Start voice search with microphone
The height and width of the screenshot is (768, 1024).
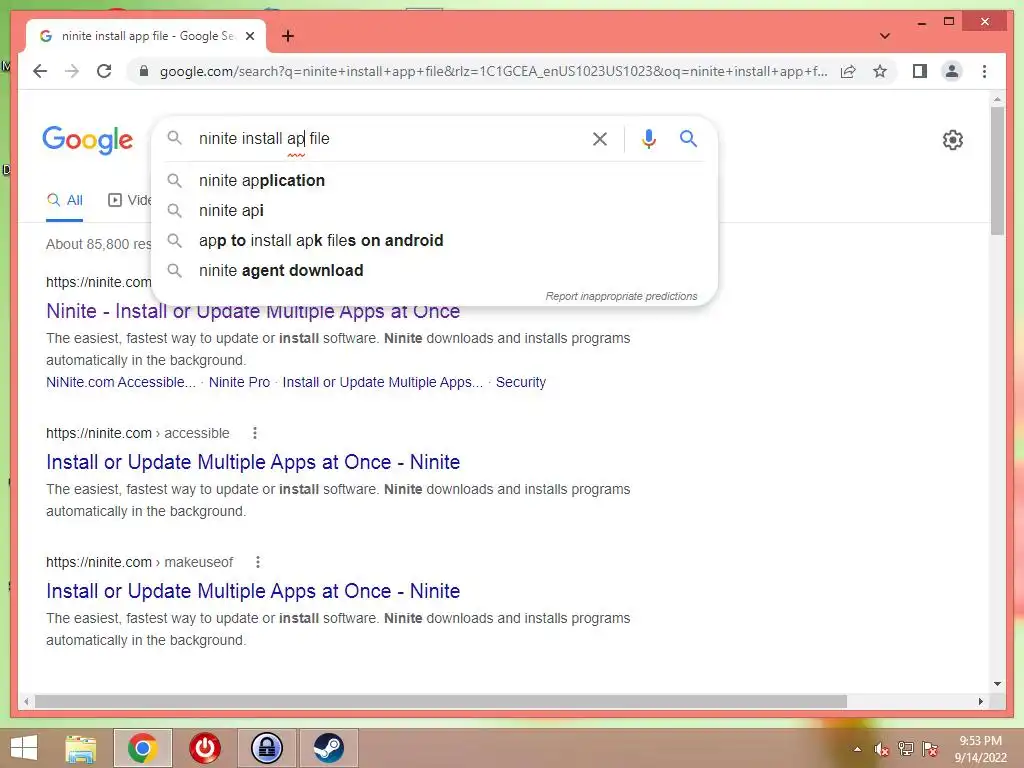point(648,138)
